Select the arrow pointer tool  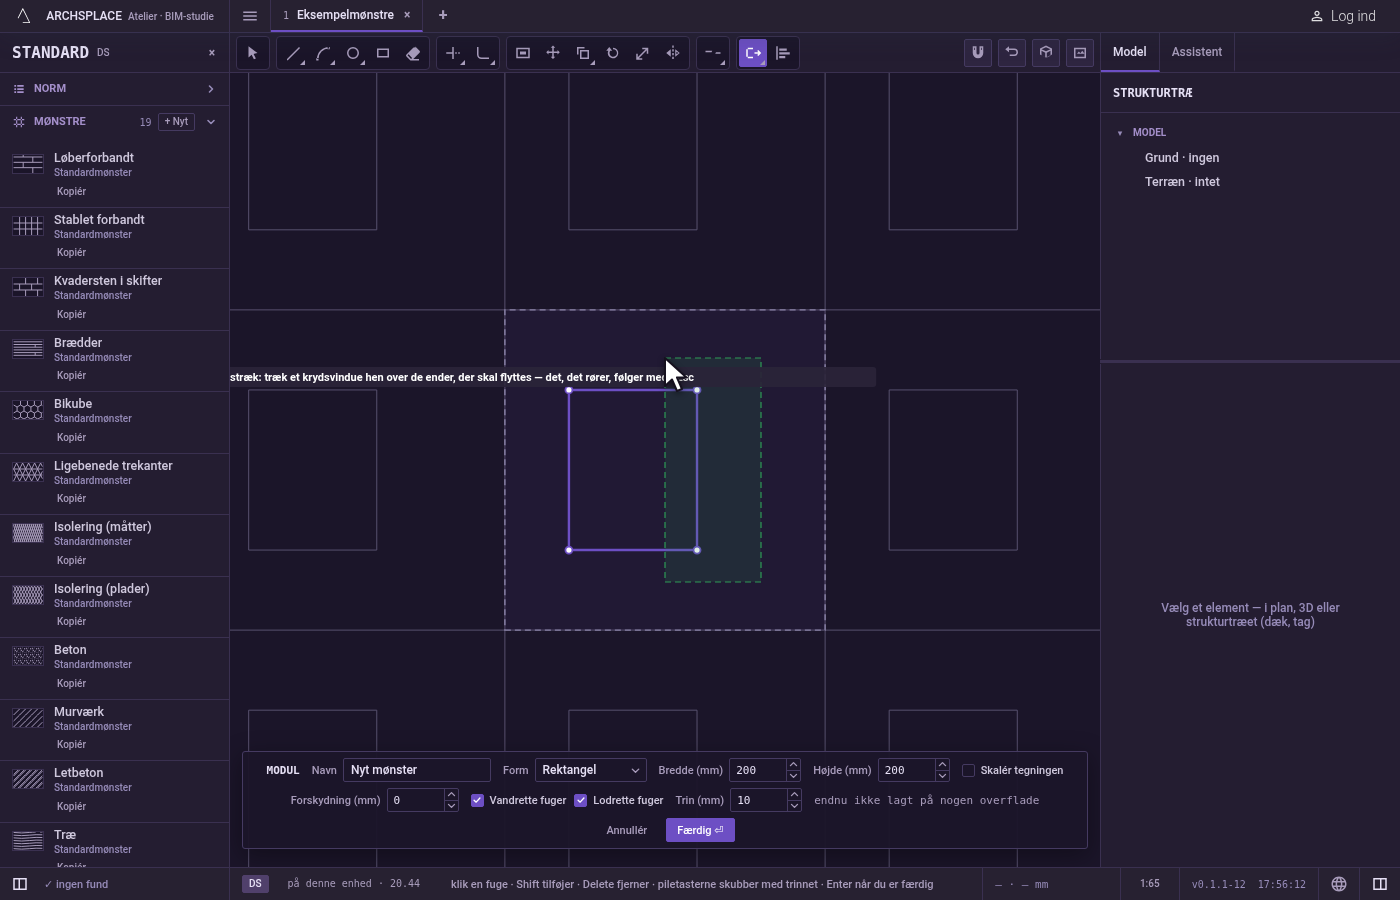pos(252,53)
